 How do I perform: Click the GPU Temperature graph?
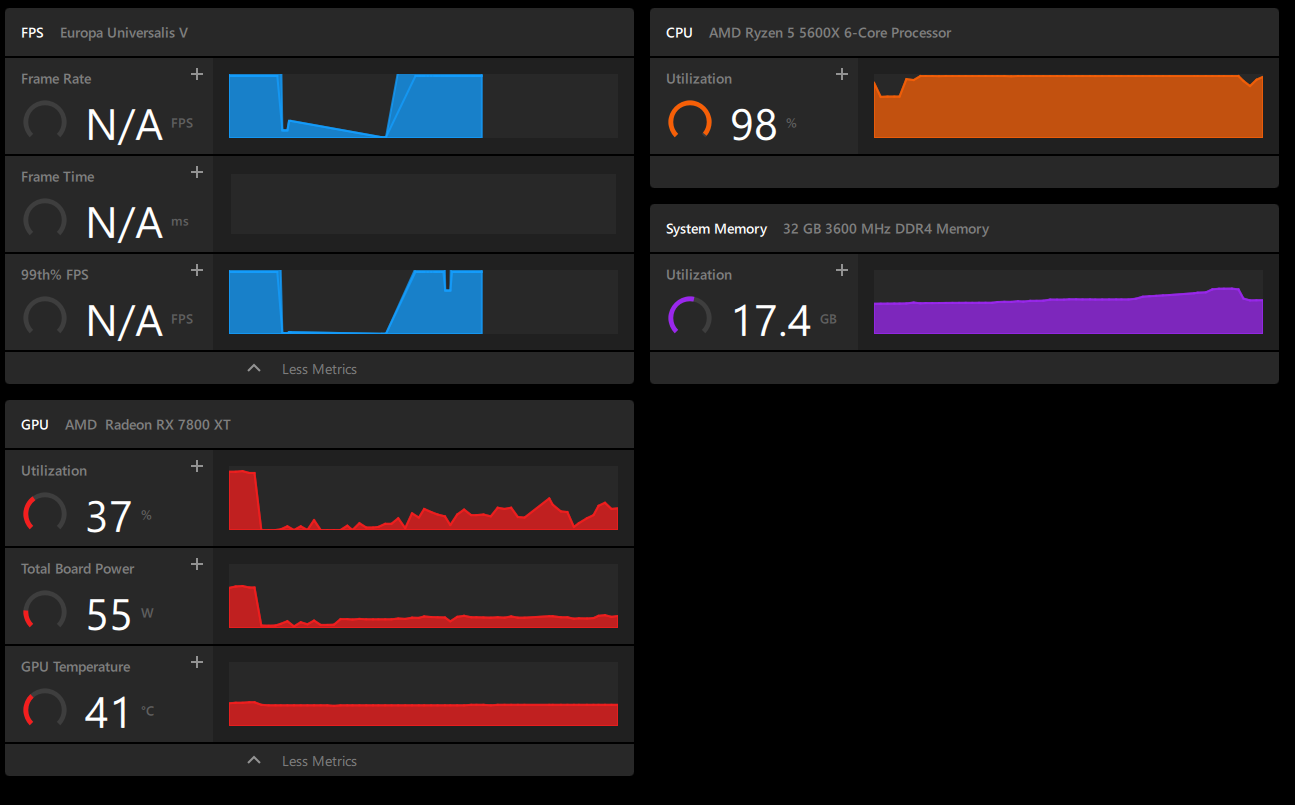[424, 694]
